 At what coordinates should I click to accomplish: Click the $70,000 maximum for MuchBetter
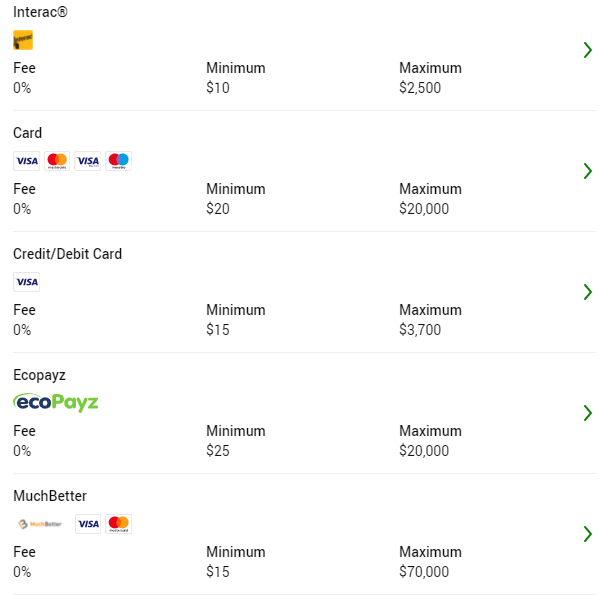pyautogui.click(x=424, y=572)
